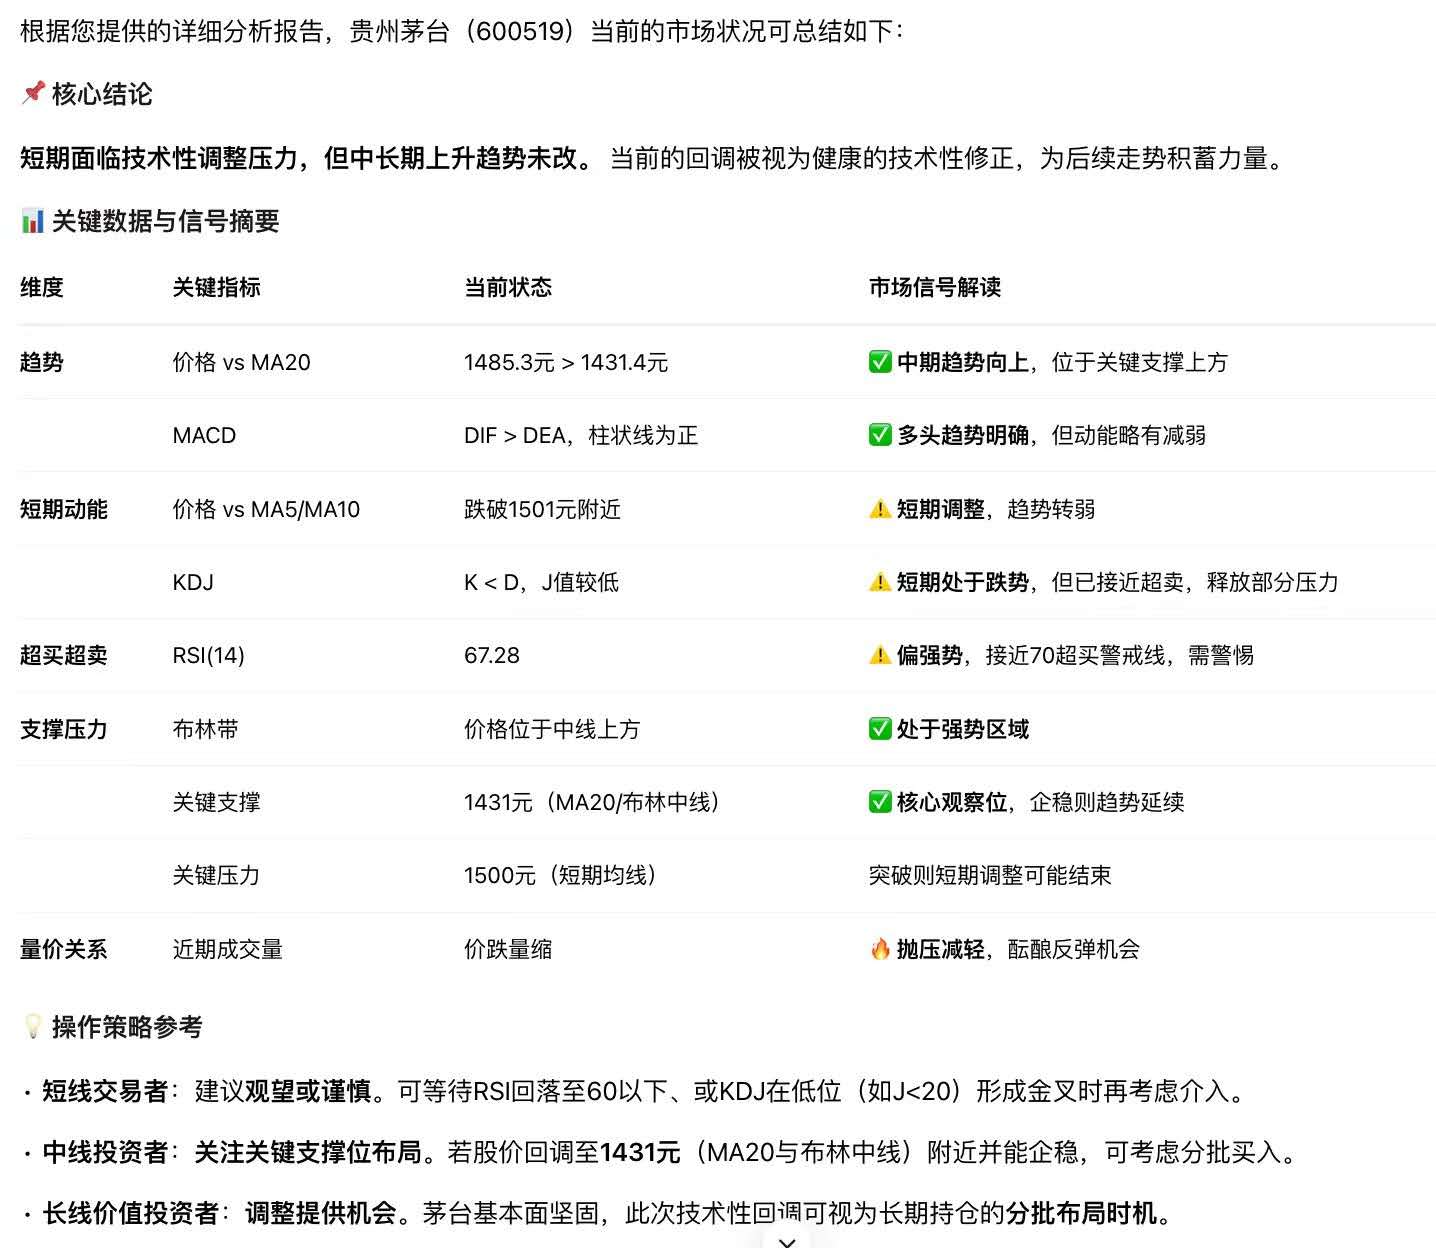This screenshot has height=1248, width=1436.
Task: Click the green check beside 处于强势区域
Action: coord(880,729)
